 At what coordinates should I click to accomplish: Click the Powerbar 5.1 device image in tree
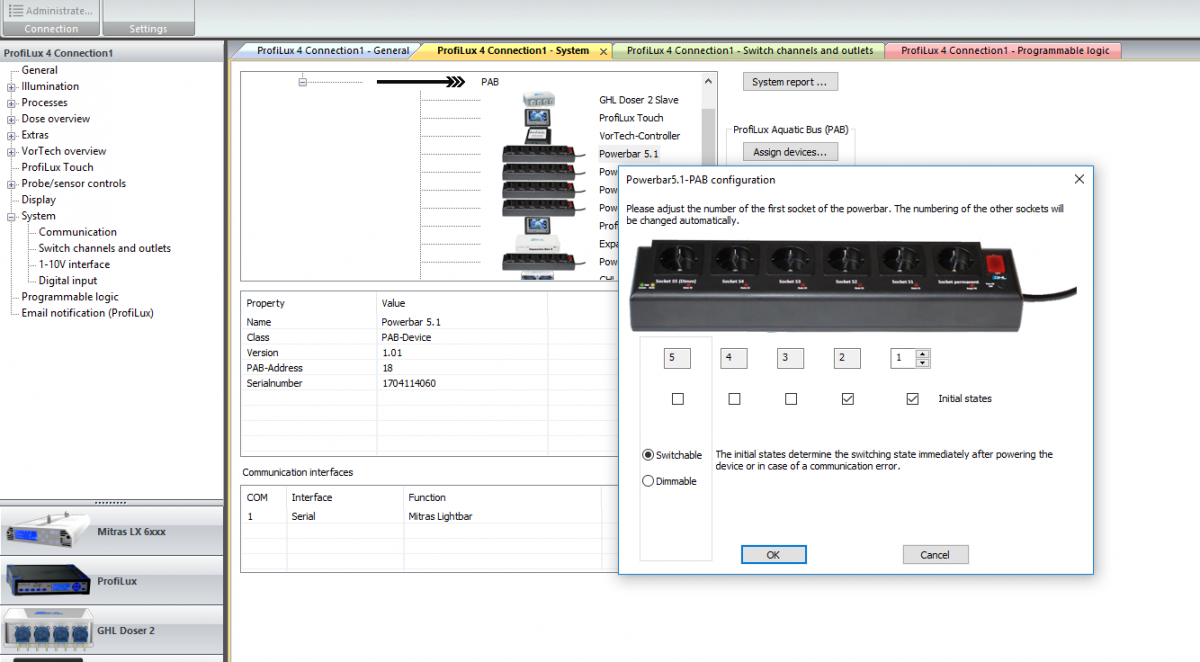(544, 154)
